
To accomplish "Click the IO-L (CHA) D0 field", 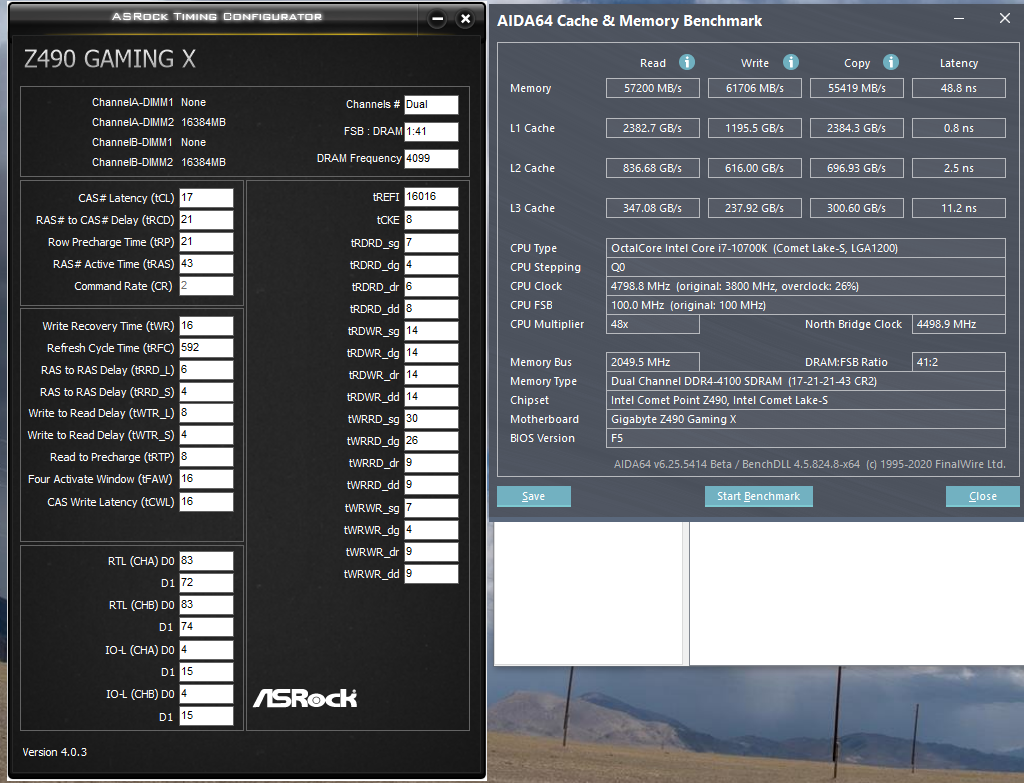I will 206,650.
